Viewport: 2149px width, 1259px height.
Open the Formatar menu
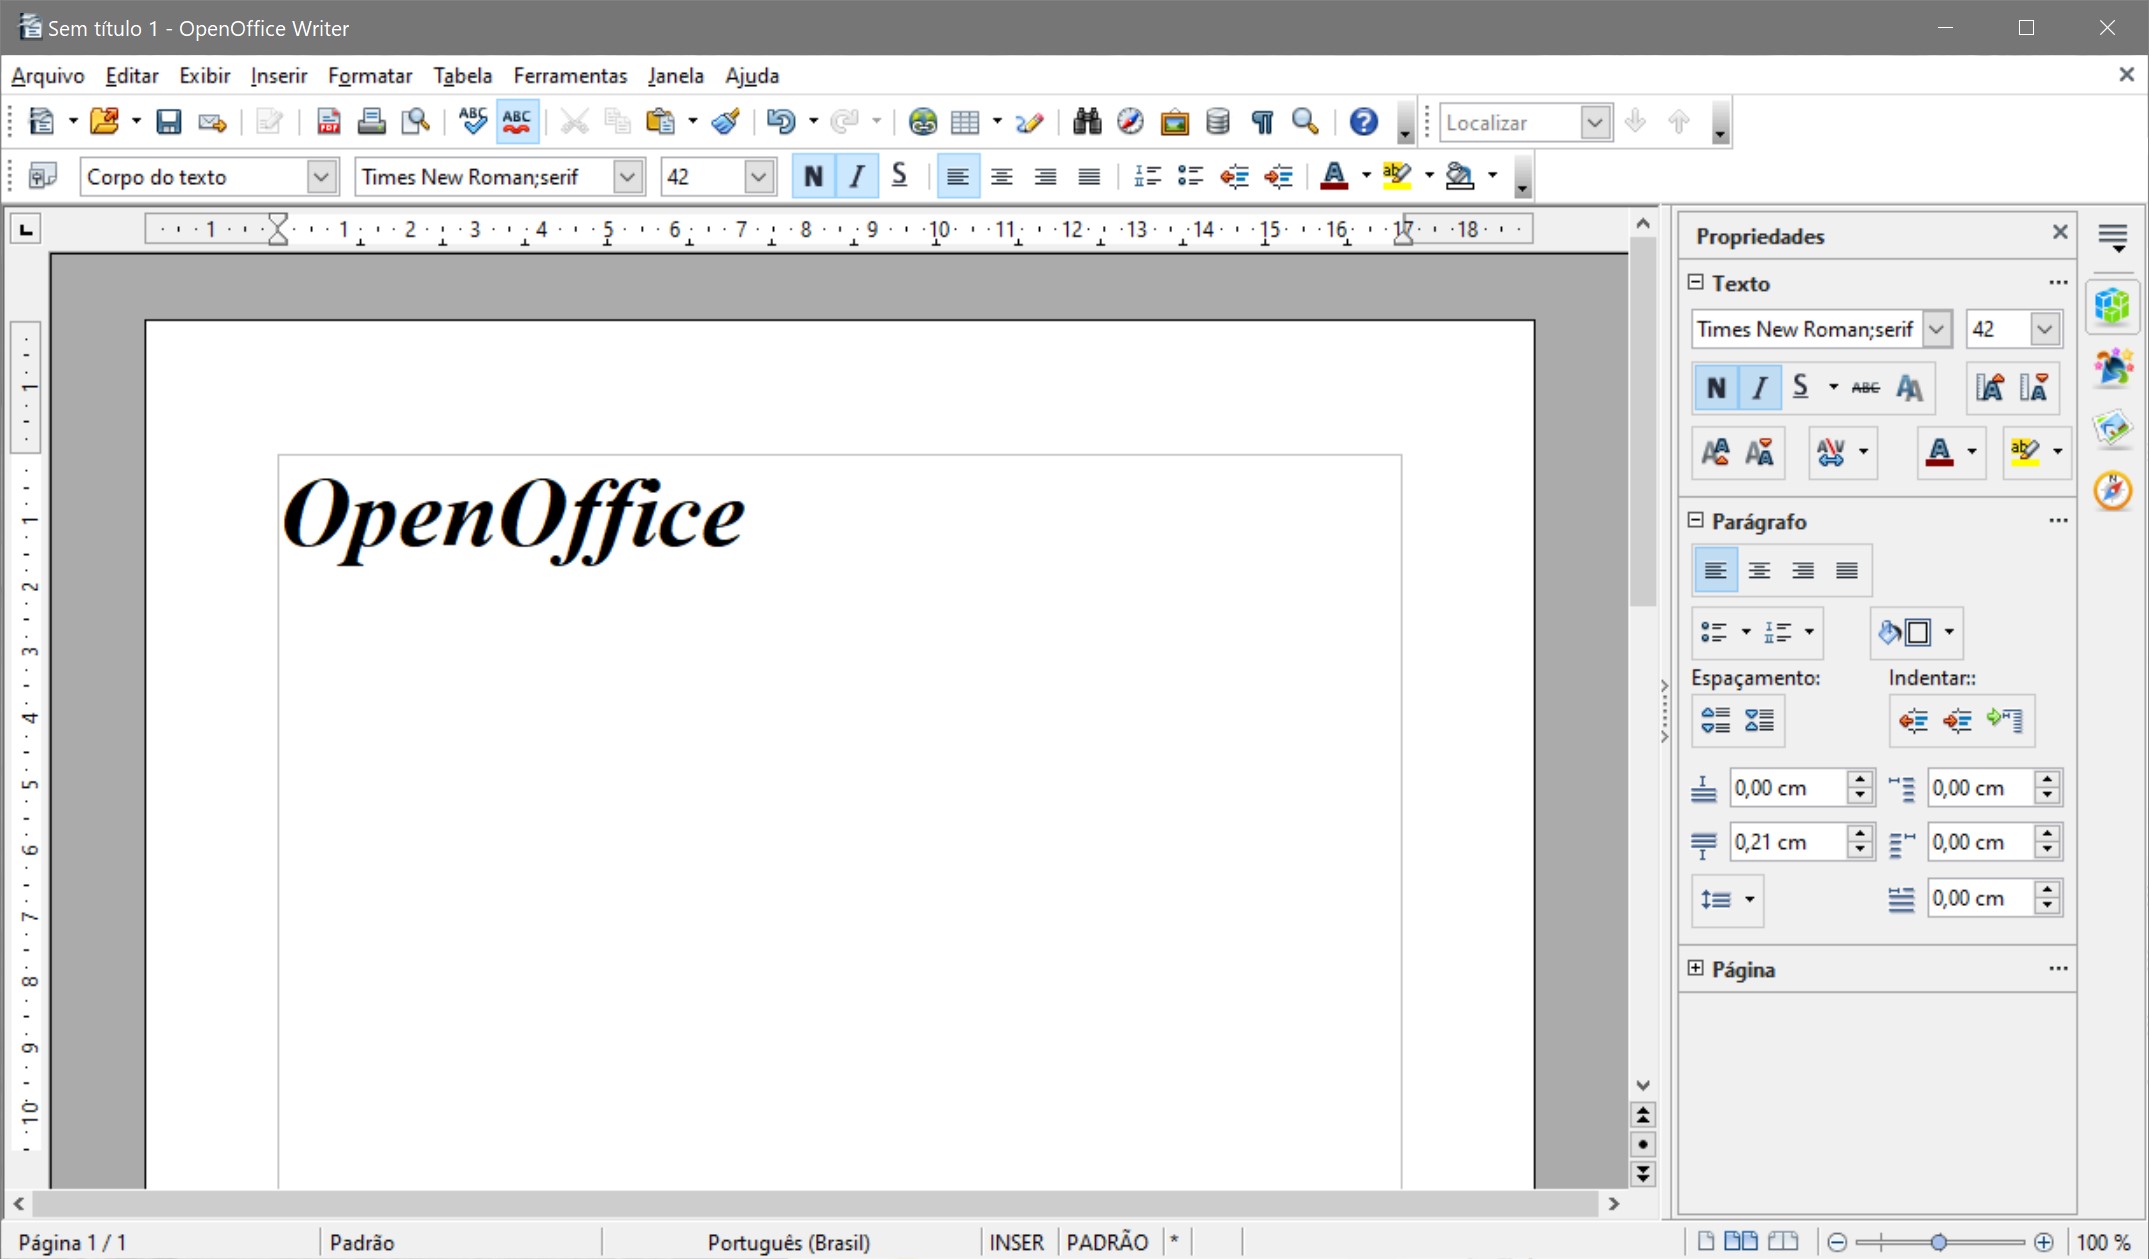[x=369, y=76]
